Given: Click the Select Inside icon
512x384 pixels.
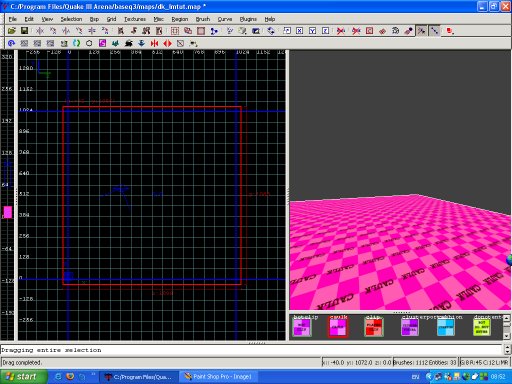Looking at the screenshot, I should click(x=159, y=31).
